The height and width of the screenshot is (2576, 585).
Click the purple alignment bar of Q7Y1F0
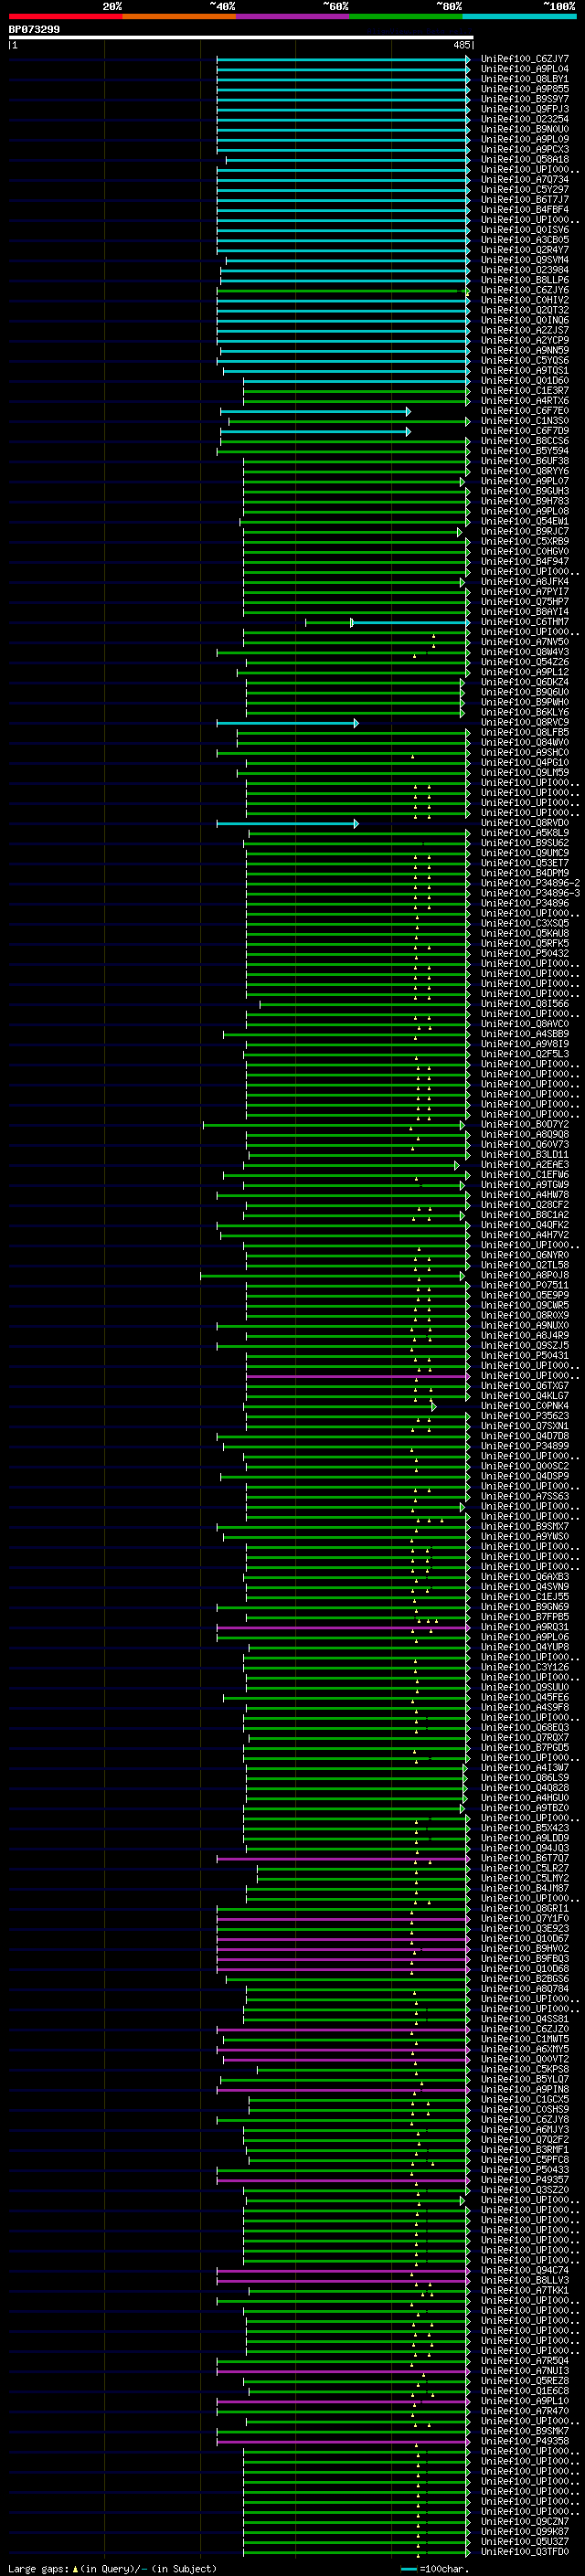tap(343, 1919)
